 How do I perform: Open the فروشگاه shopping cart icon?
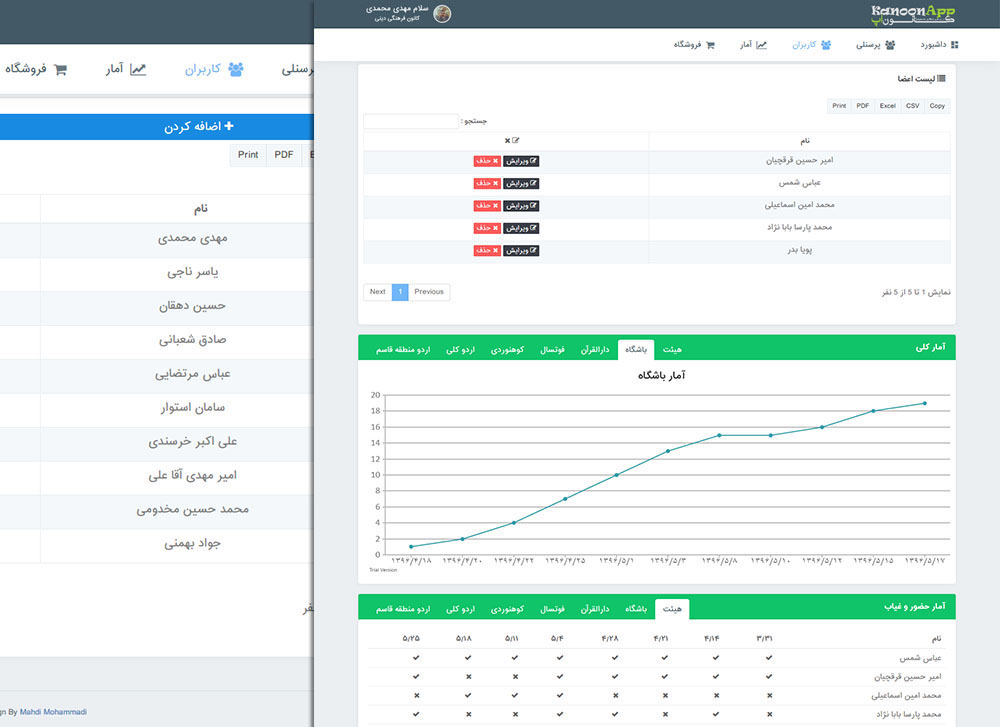point(711,44)
